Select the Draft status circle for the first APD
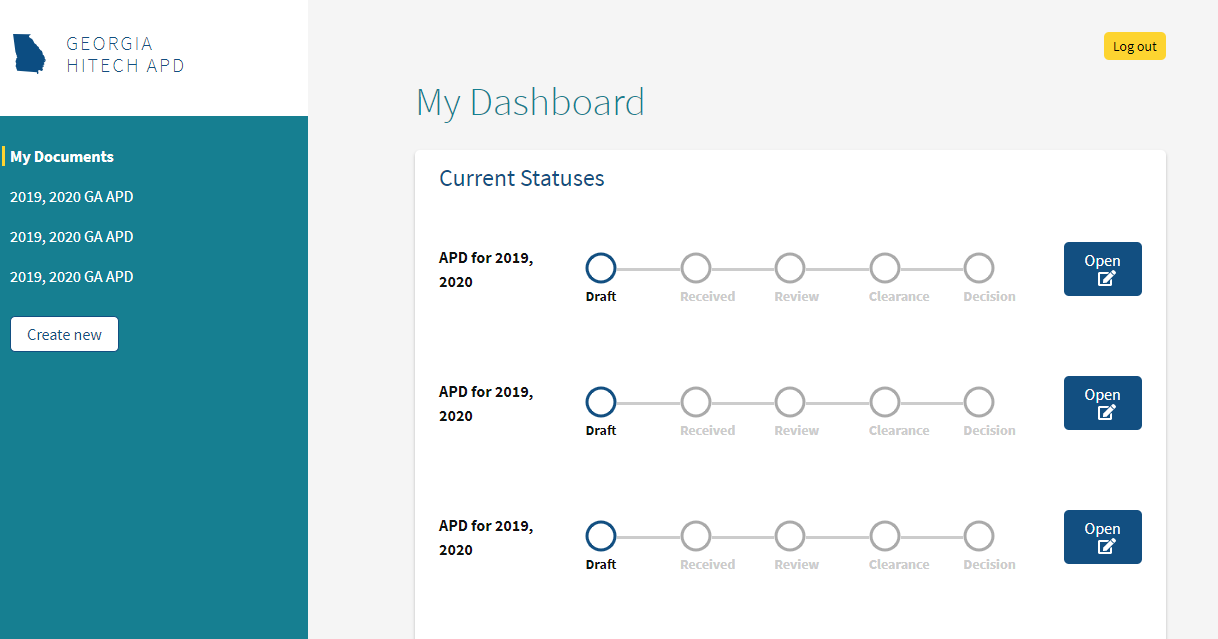Screen dimensions: 1218x639 pos(600,267)
